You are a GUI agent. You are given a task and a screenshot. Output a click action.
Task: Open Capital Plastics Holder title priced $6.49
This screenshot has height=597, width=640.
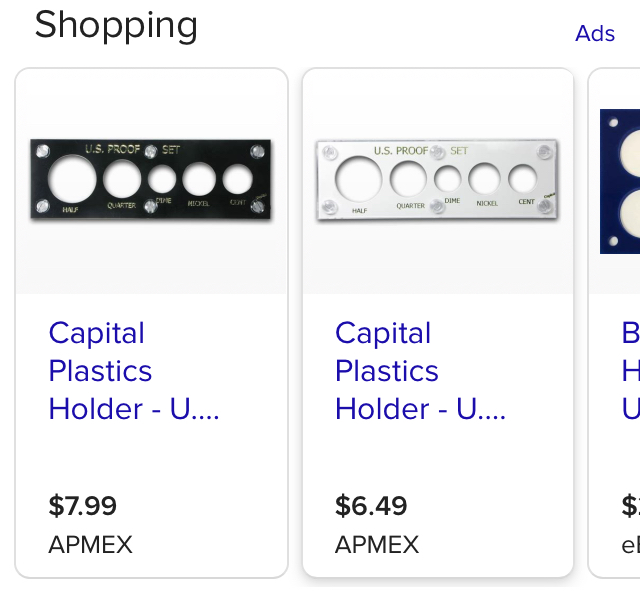coord(420,371)
